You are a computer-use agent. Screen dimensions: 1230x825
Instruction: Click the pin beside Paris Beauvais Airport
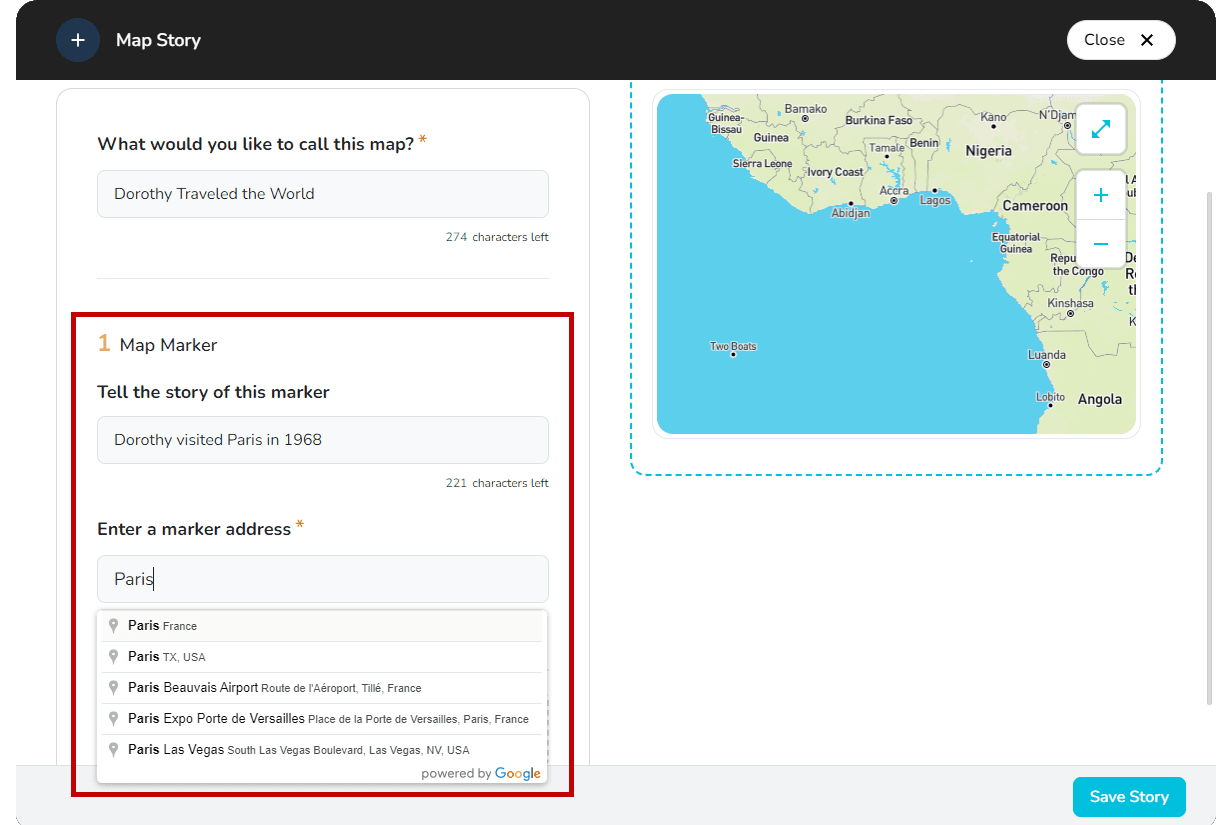coord(113,687)
